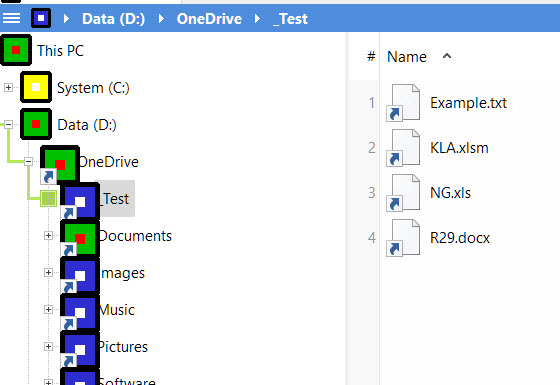Screen dimensions: 560x385
Task: Select the KLA.xlsm file name
Action: click(x=459, y=148)
